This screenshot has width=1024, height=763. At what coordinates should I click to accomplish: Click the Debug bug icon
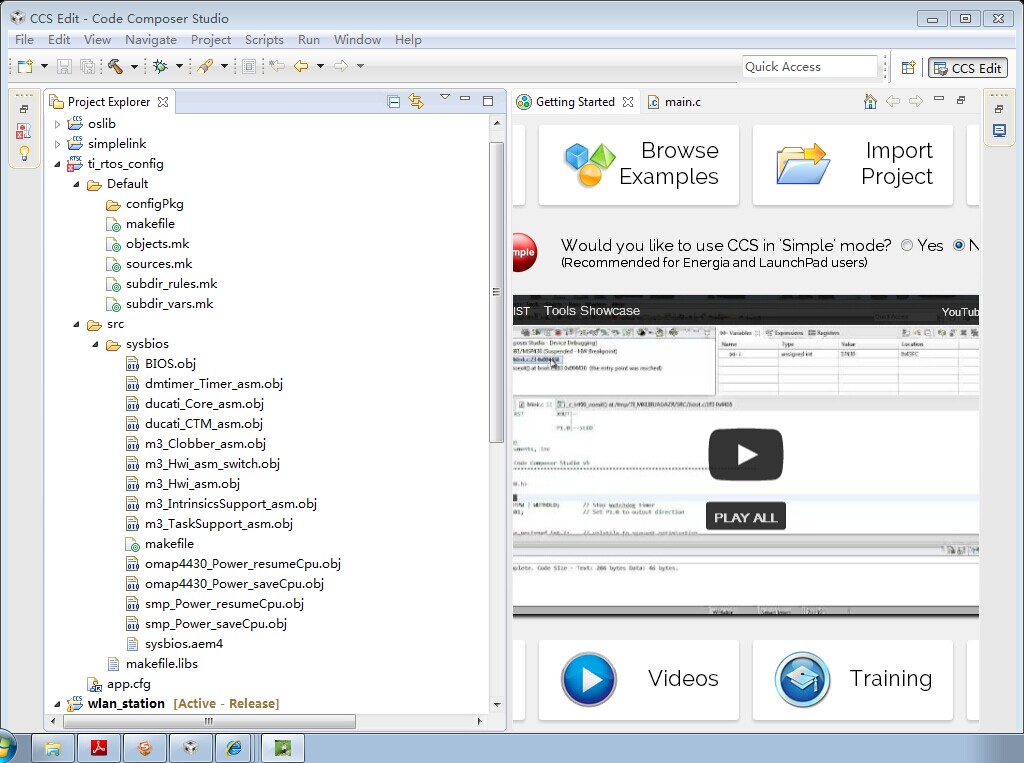pos(160,66)
